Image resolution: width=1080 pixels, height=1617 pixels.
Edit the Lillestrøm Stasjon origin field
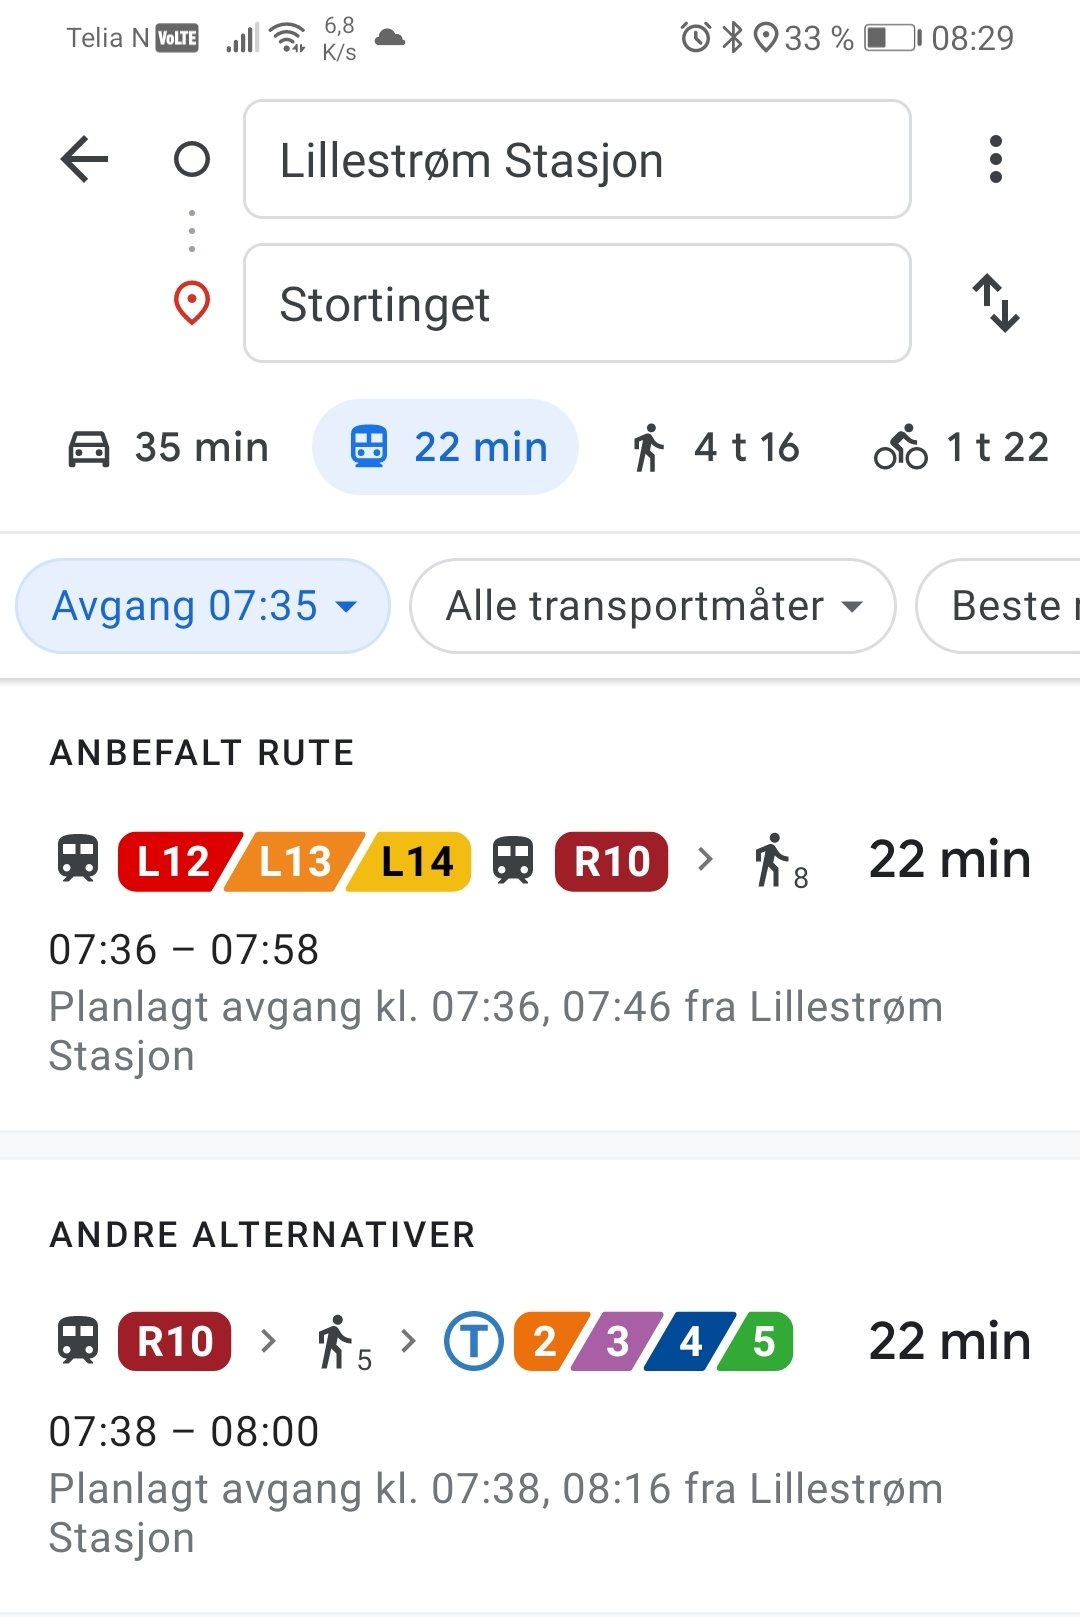577,159
